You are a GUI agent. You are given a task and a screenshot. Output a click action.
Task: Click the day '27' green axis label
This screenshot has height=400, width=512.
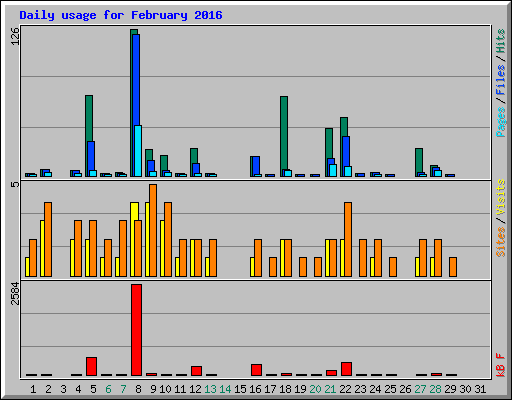420,389
